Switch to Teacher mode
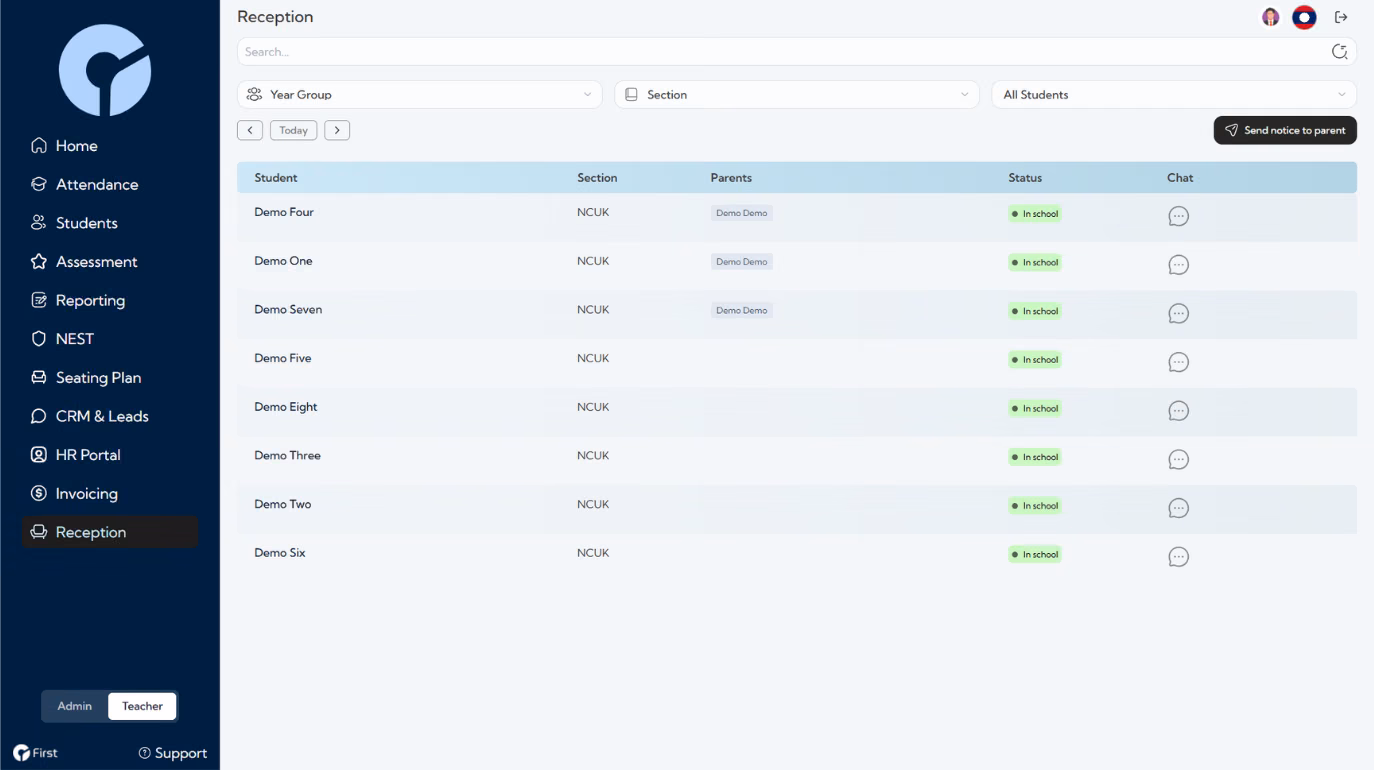Viewport: 1374px width, 770px height. 142,706
